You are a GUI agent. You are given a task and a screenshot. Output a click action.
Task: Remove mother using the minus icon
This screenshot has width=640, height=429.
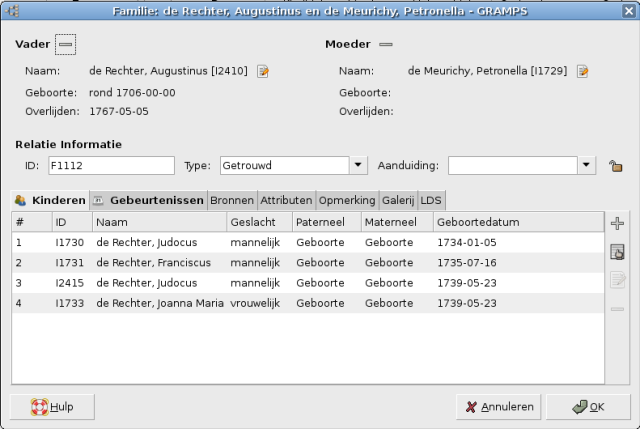coord(386,45)
